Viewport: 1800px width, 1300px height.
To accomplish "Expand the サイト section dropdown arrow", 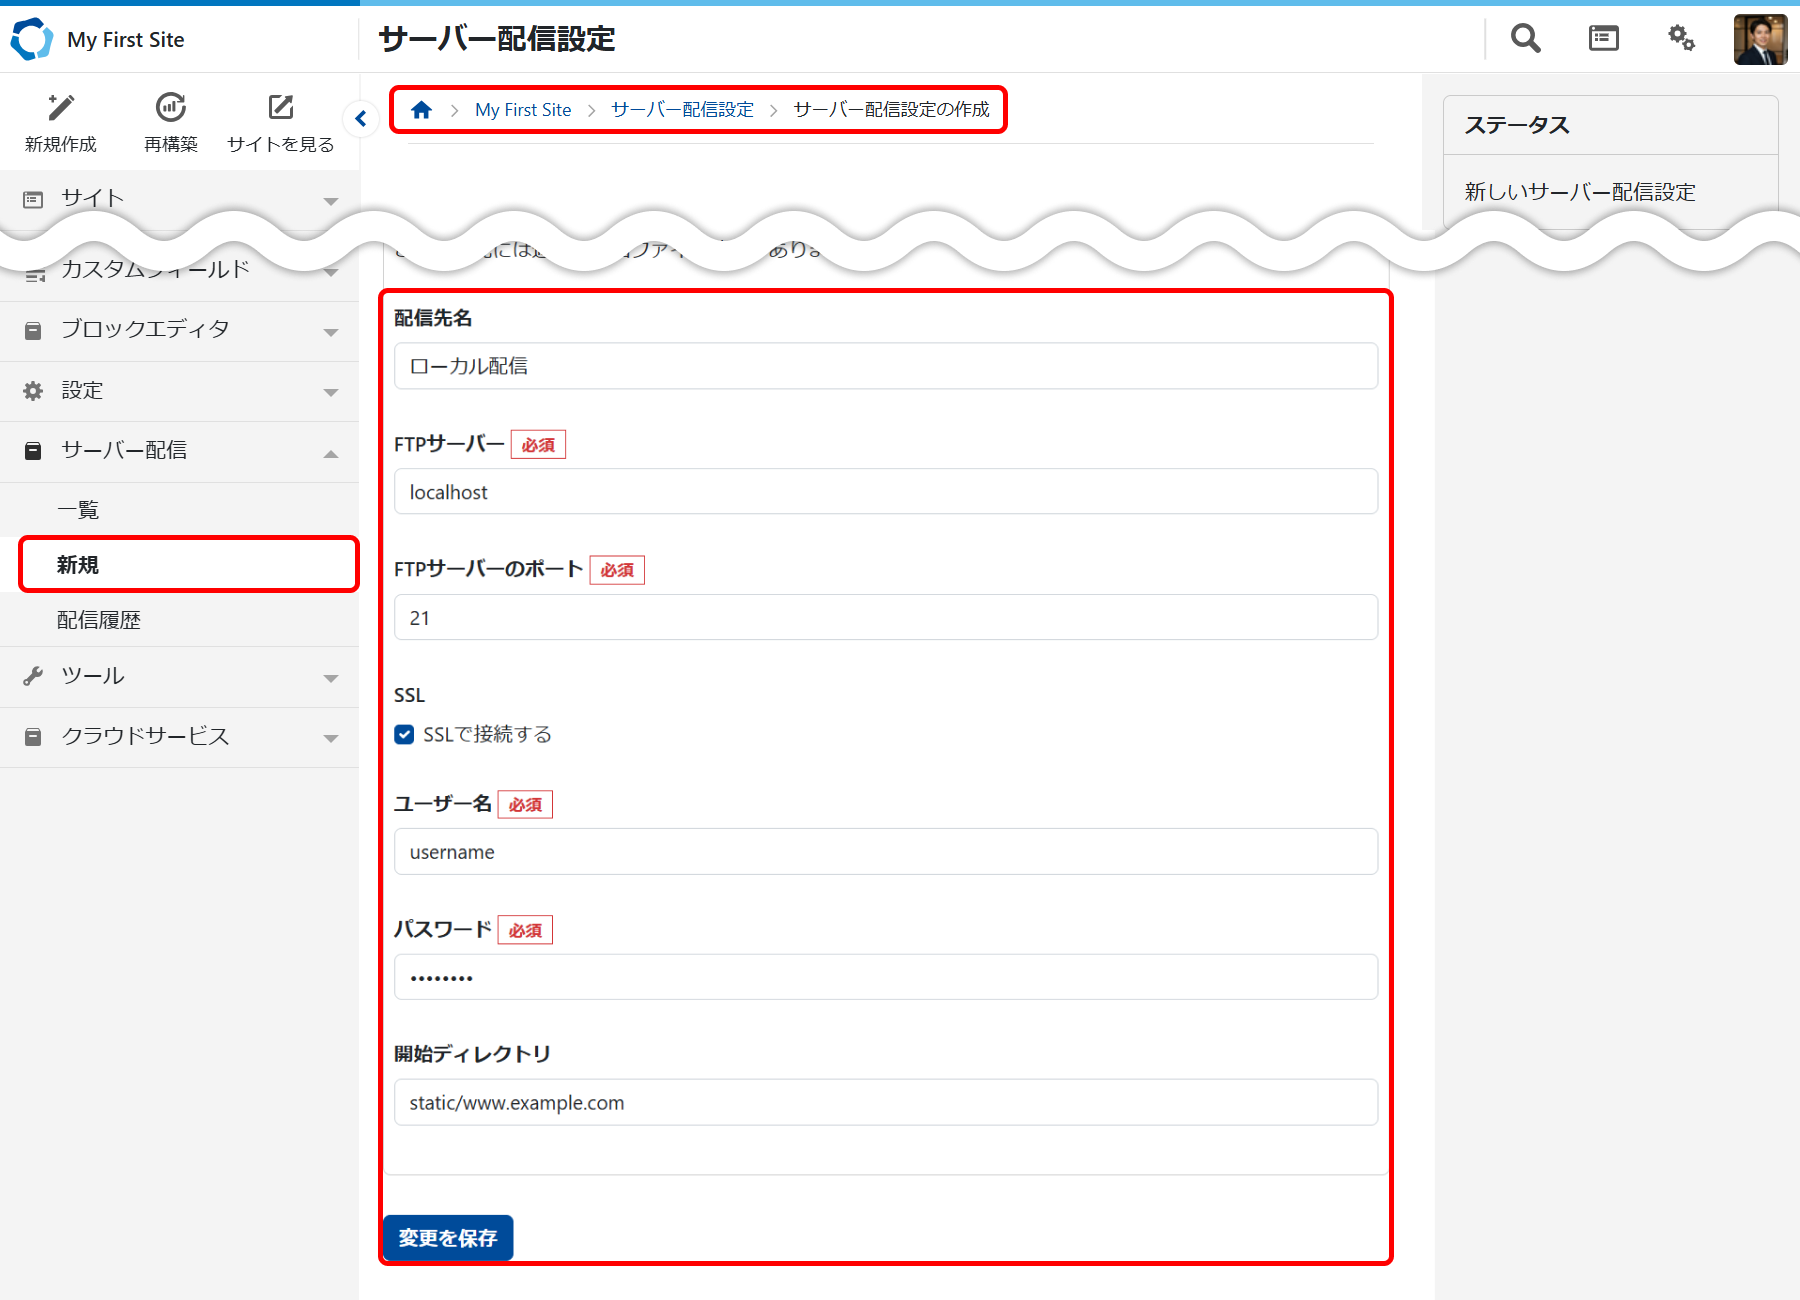I will (331, 200).
